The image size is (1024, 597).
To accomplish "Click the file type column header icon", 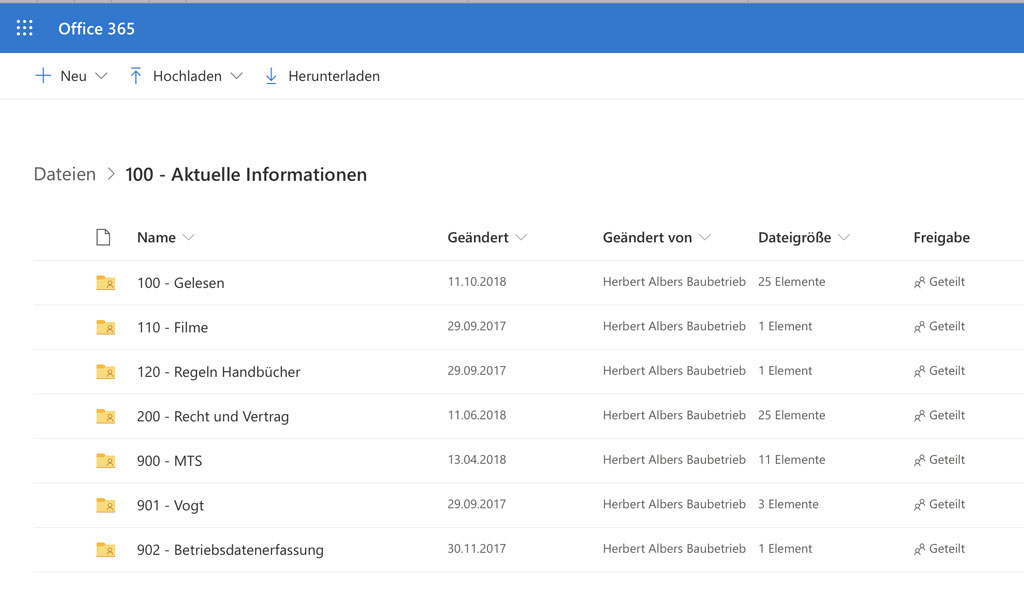I will tap(102, 237).
